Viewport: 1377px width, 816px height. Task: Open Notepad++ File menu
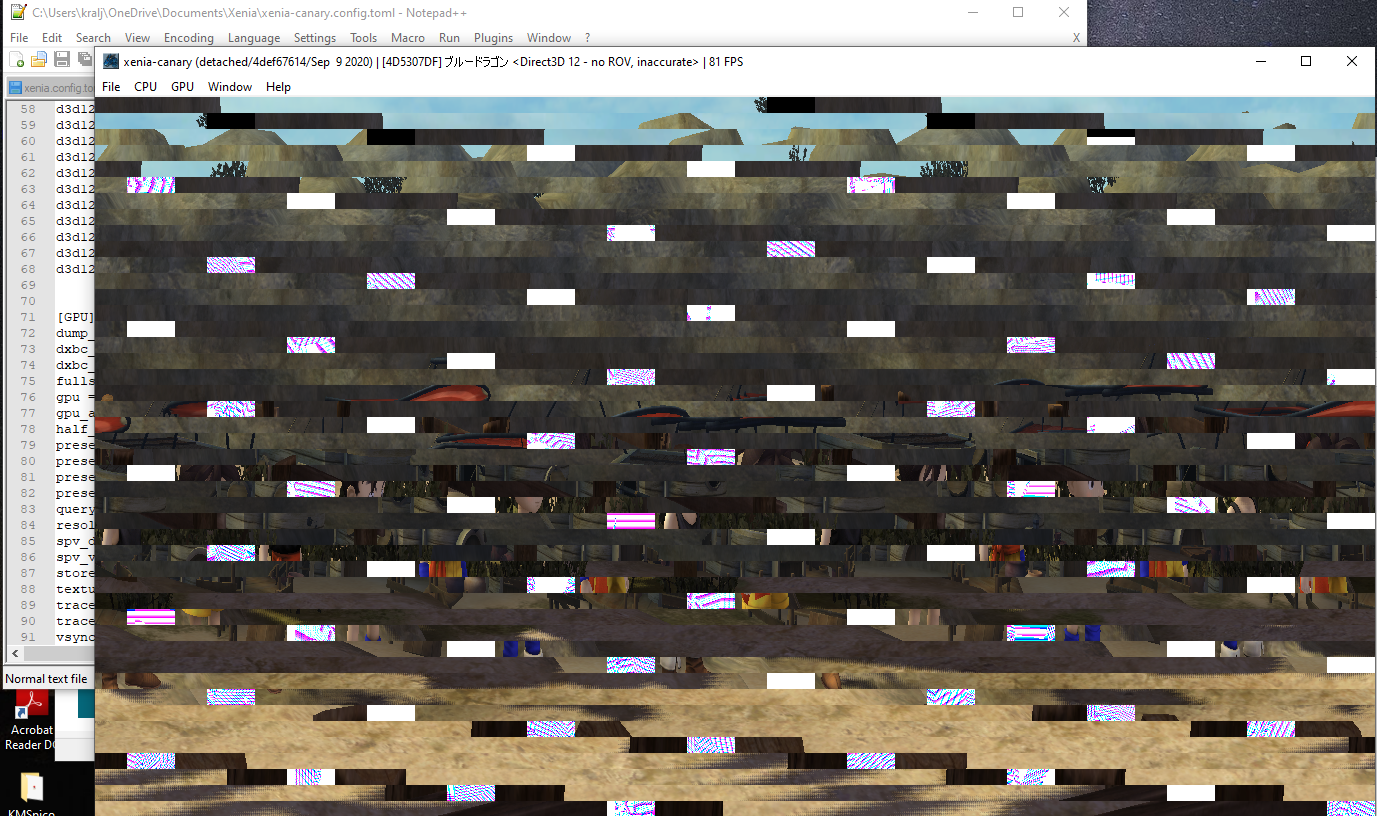[x=19, y=38]
